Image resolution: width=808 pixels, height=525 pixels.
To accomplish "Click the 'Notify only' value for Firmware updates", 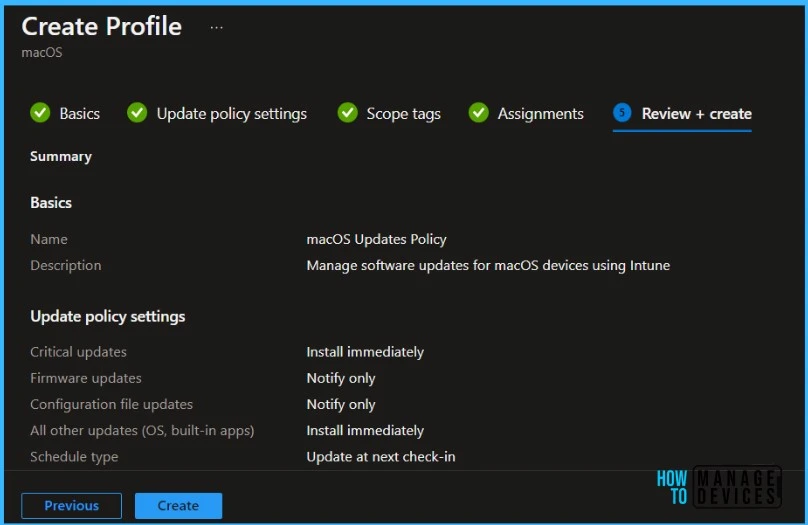I will click(341, 378).
